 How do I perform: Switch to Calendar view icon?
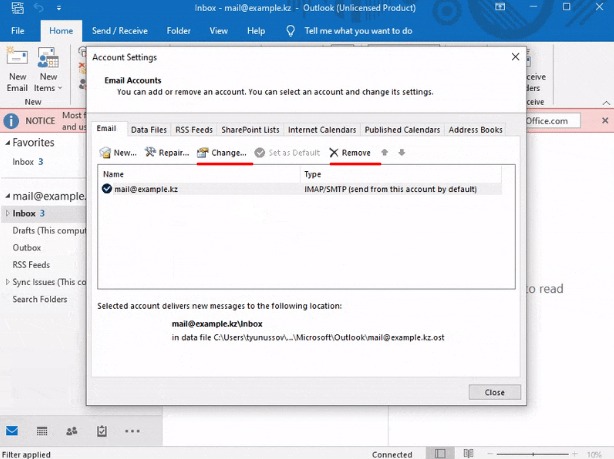click(42, 431)
